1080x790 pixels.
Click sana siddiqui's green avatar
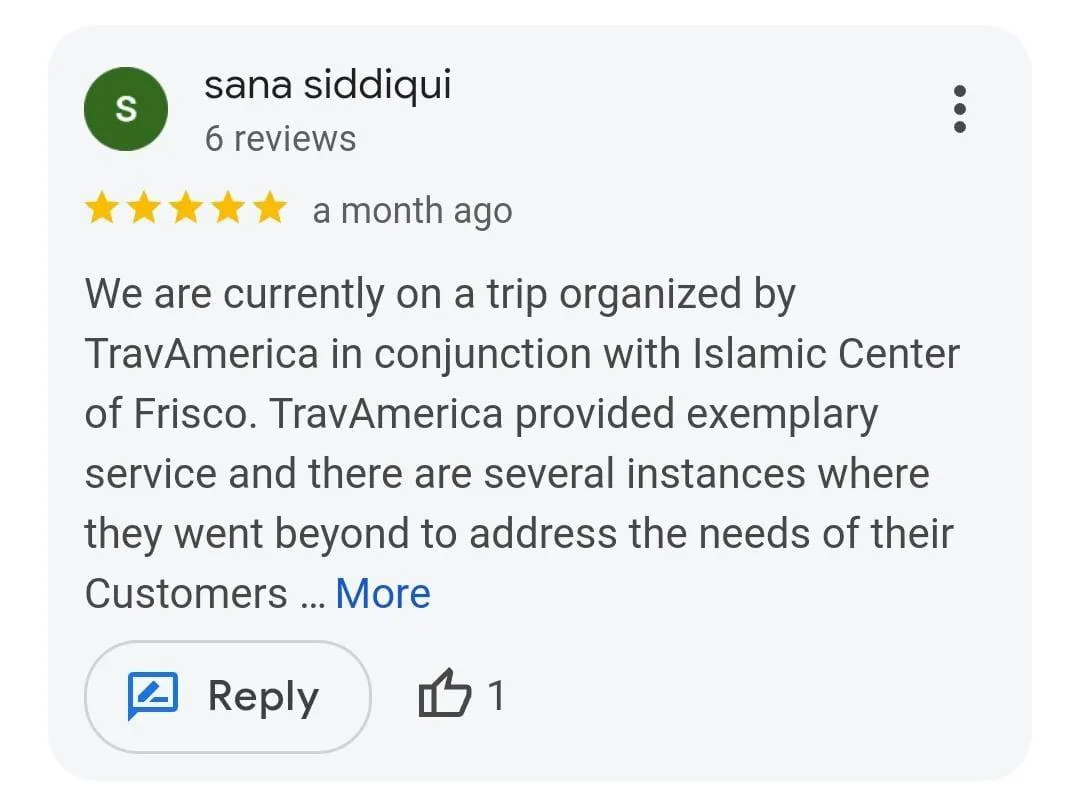point(126,109)
